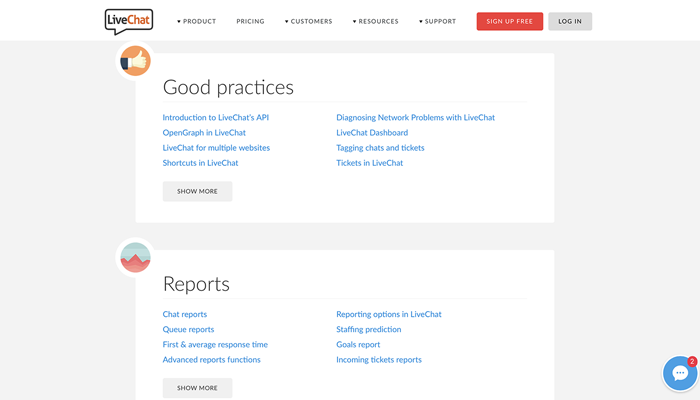700x400 pixels.
Task: Open Shortcuts in LiveChat article
Action: pos(200,163)
